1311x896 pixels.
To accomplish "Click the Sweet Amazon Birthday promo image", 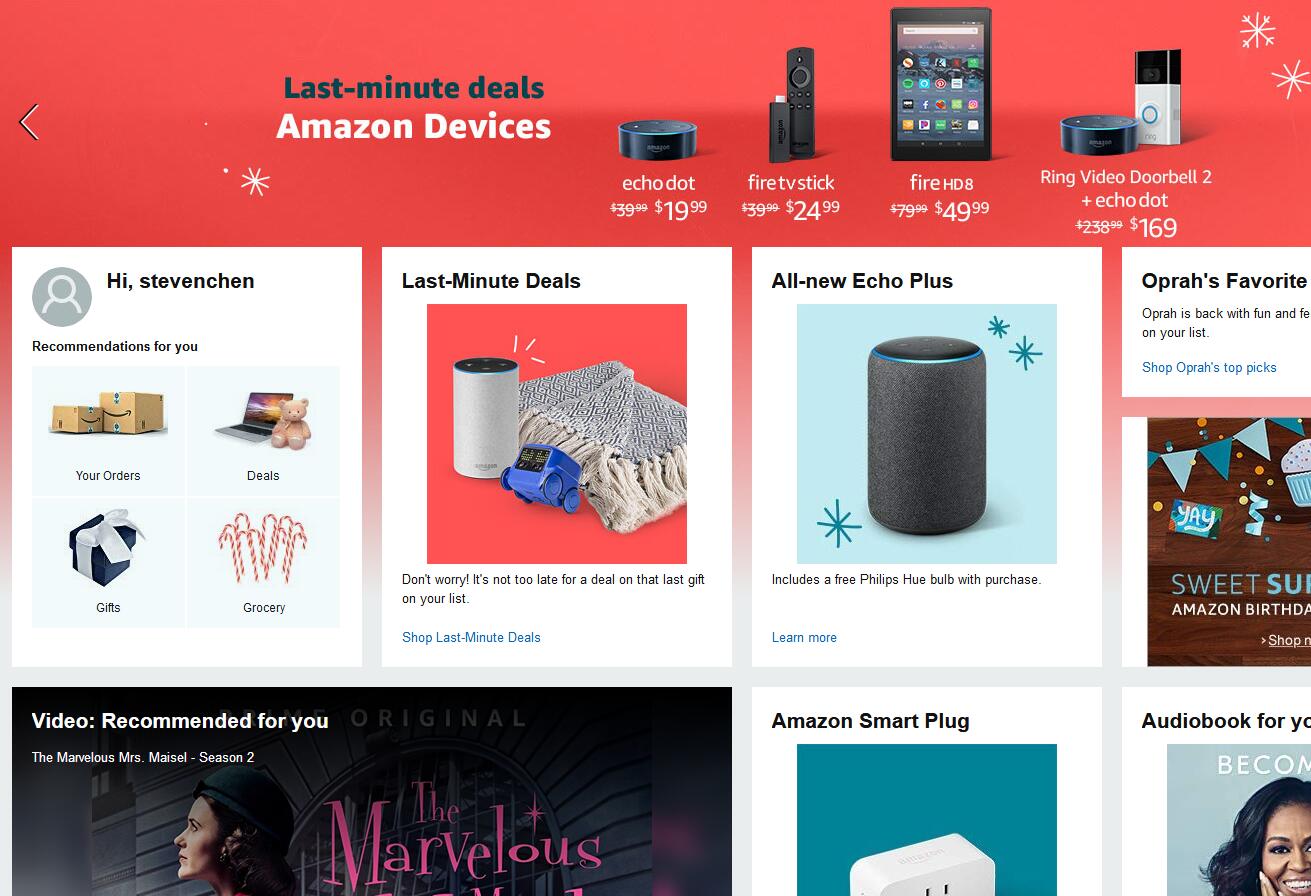I will (1229, 541).
